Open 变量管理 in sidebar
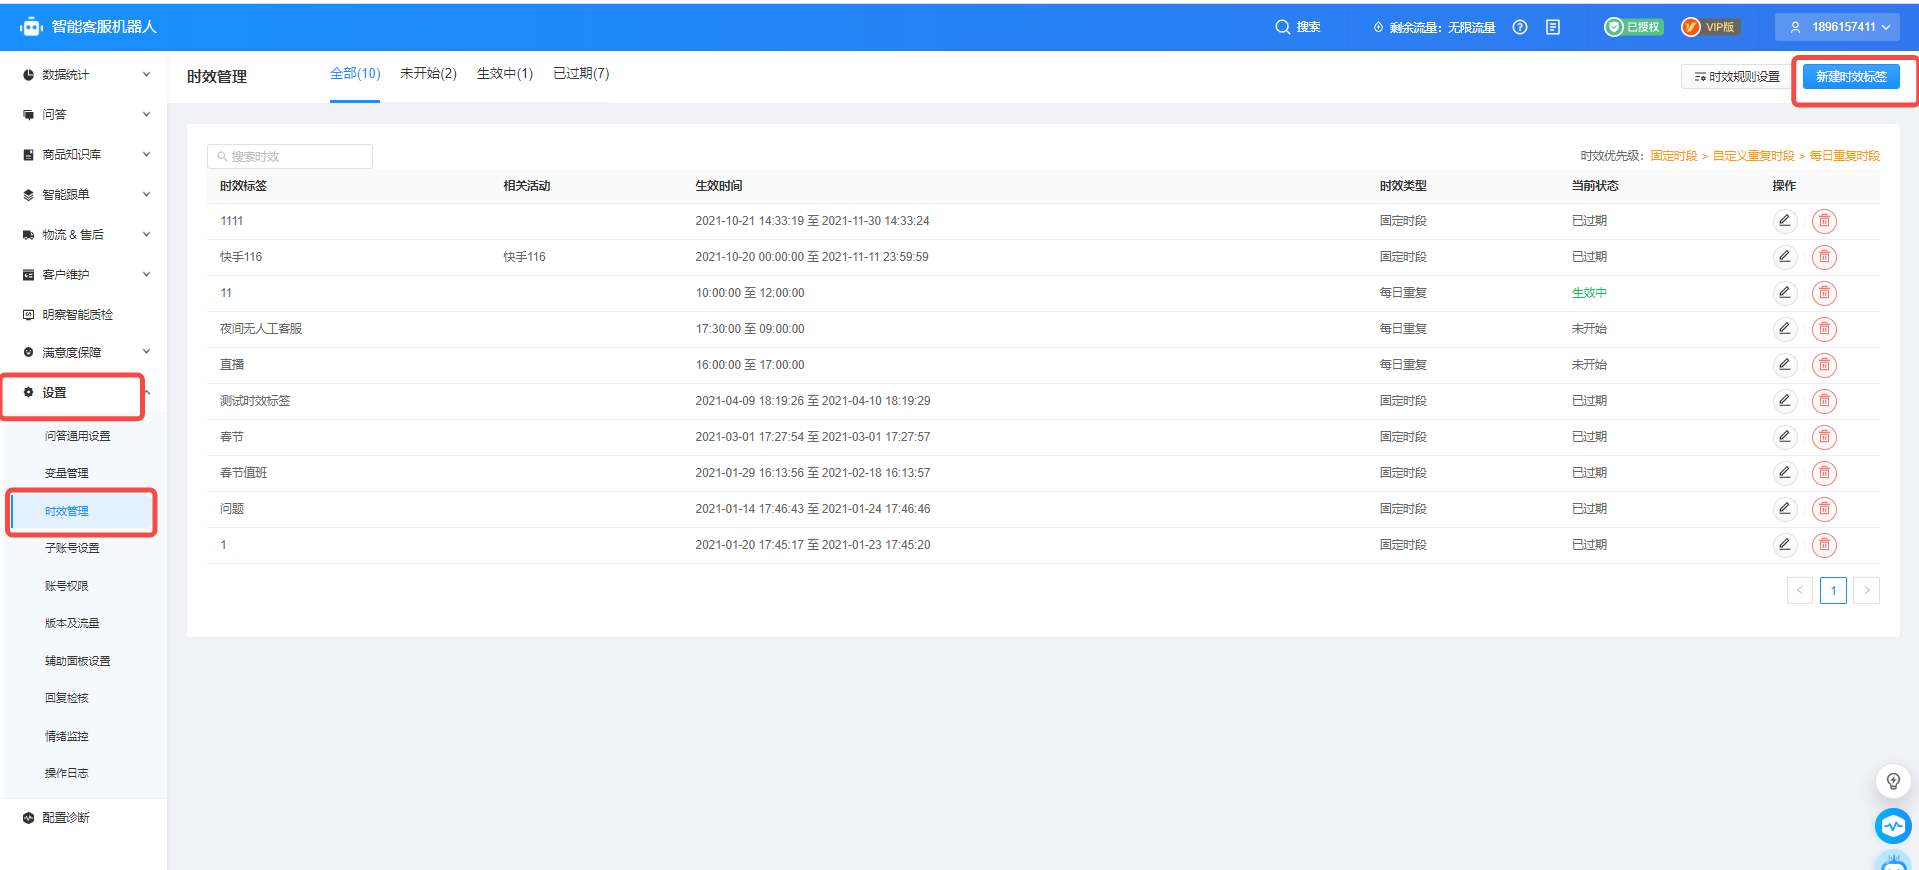1919x870 pixels. click(67, 473)
